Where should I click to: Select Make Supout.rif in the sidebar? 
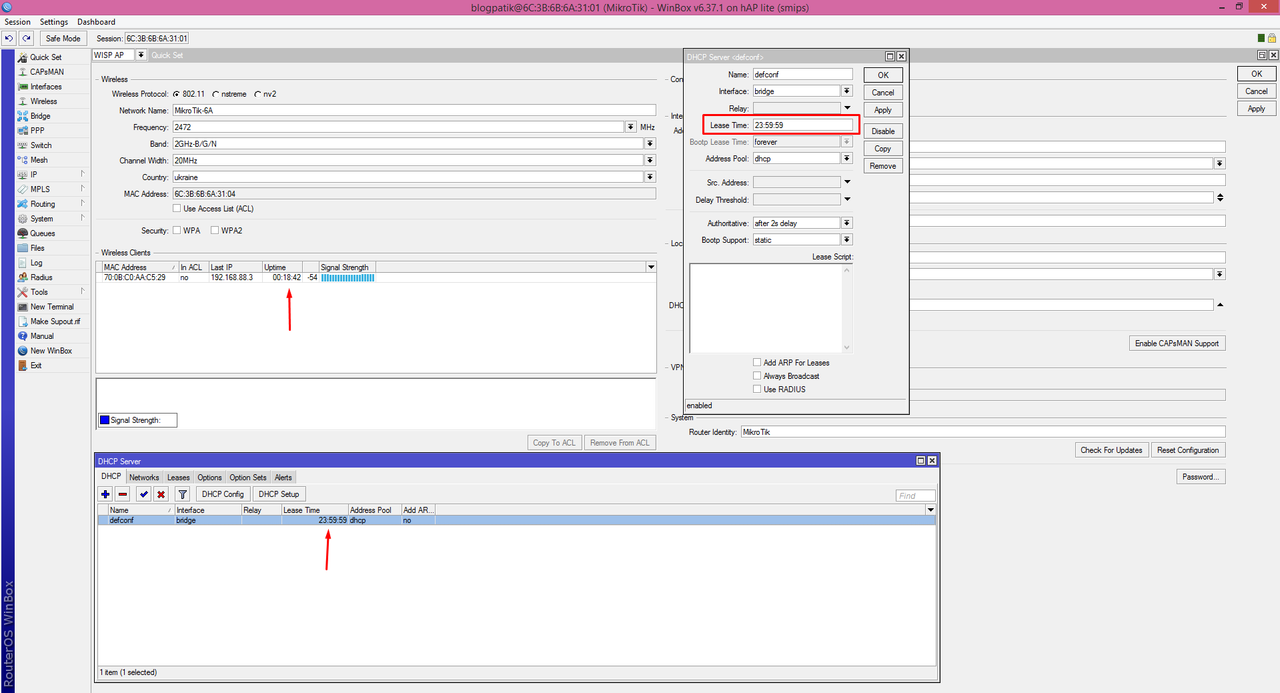[x=54, y=321]
